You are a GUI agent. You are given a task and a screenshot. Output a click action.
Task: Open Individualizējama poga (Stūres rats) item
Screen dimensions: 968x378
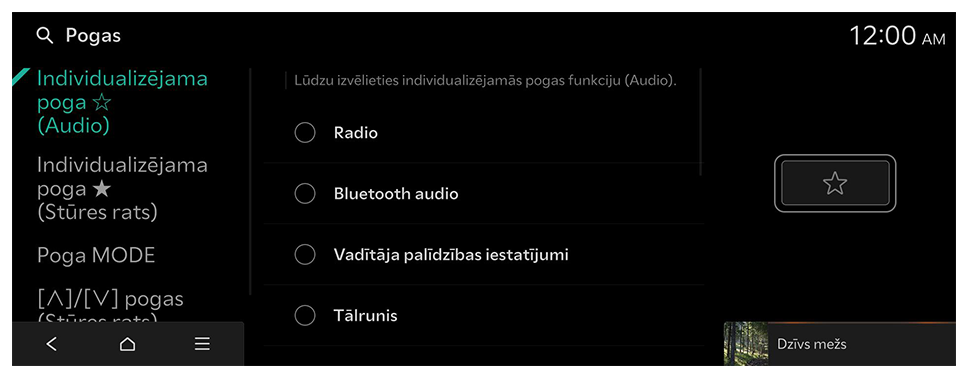[x=122, y=188]
